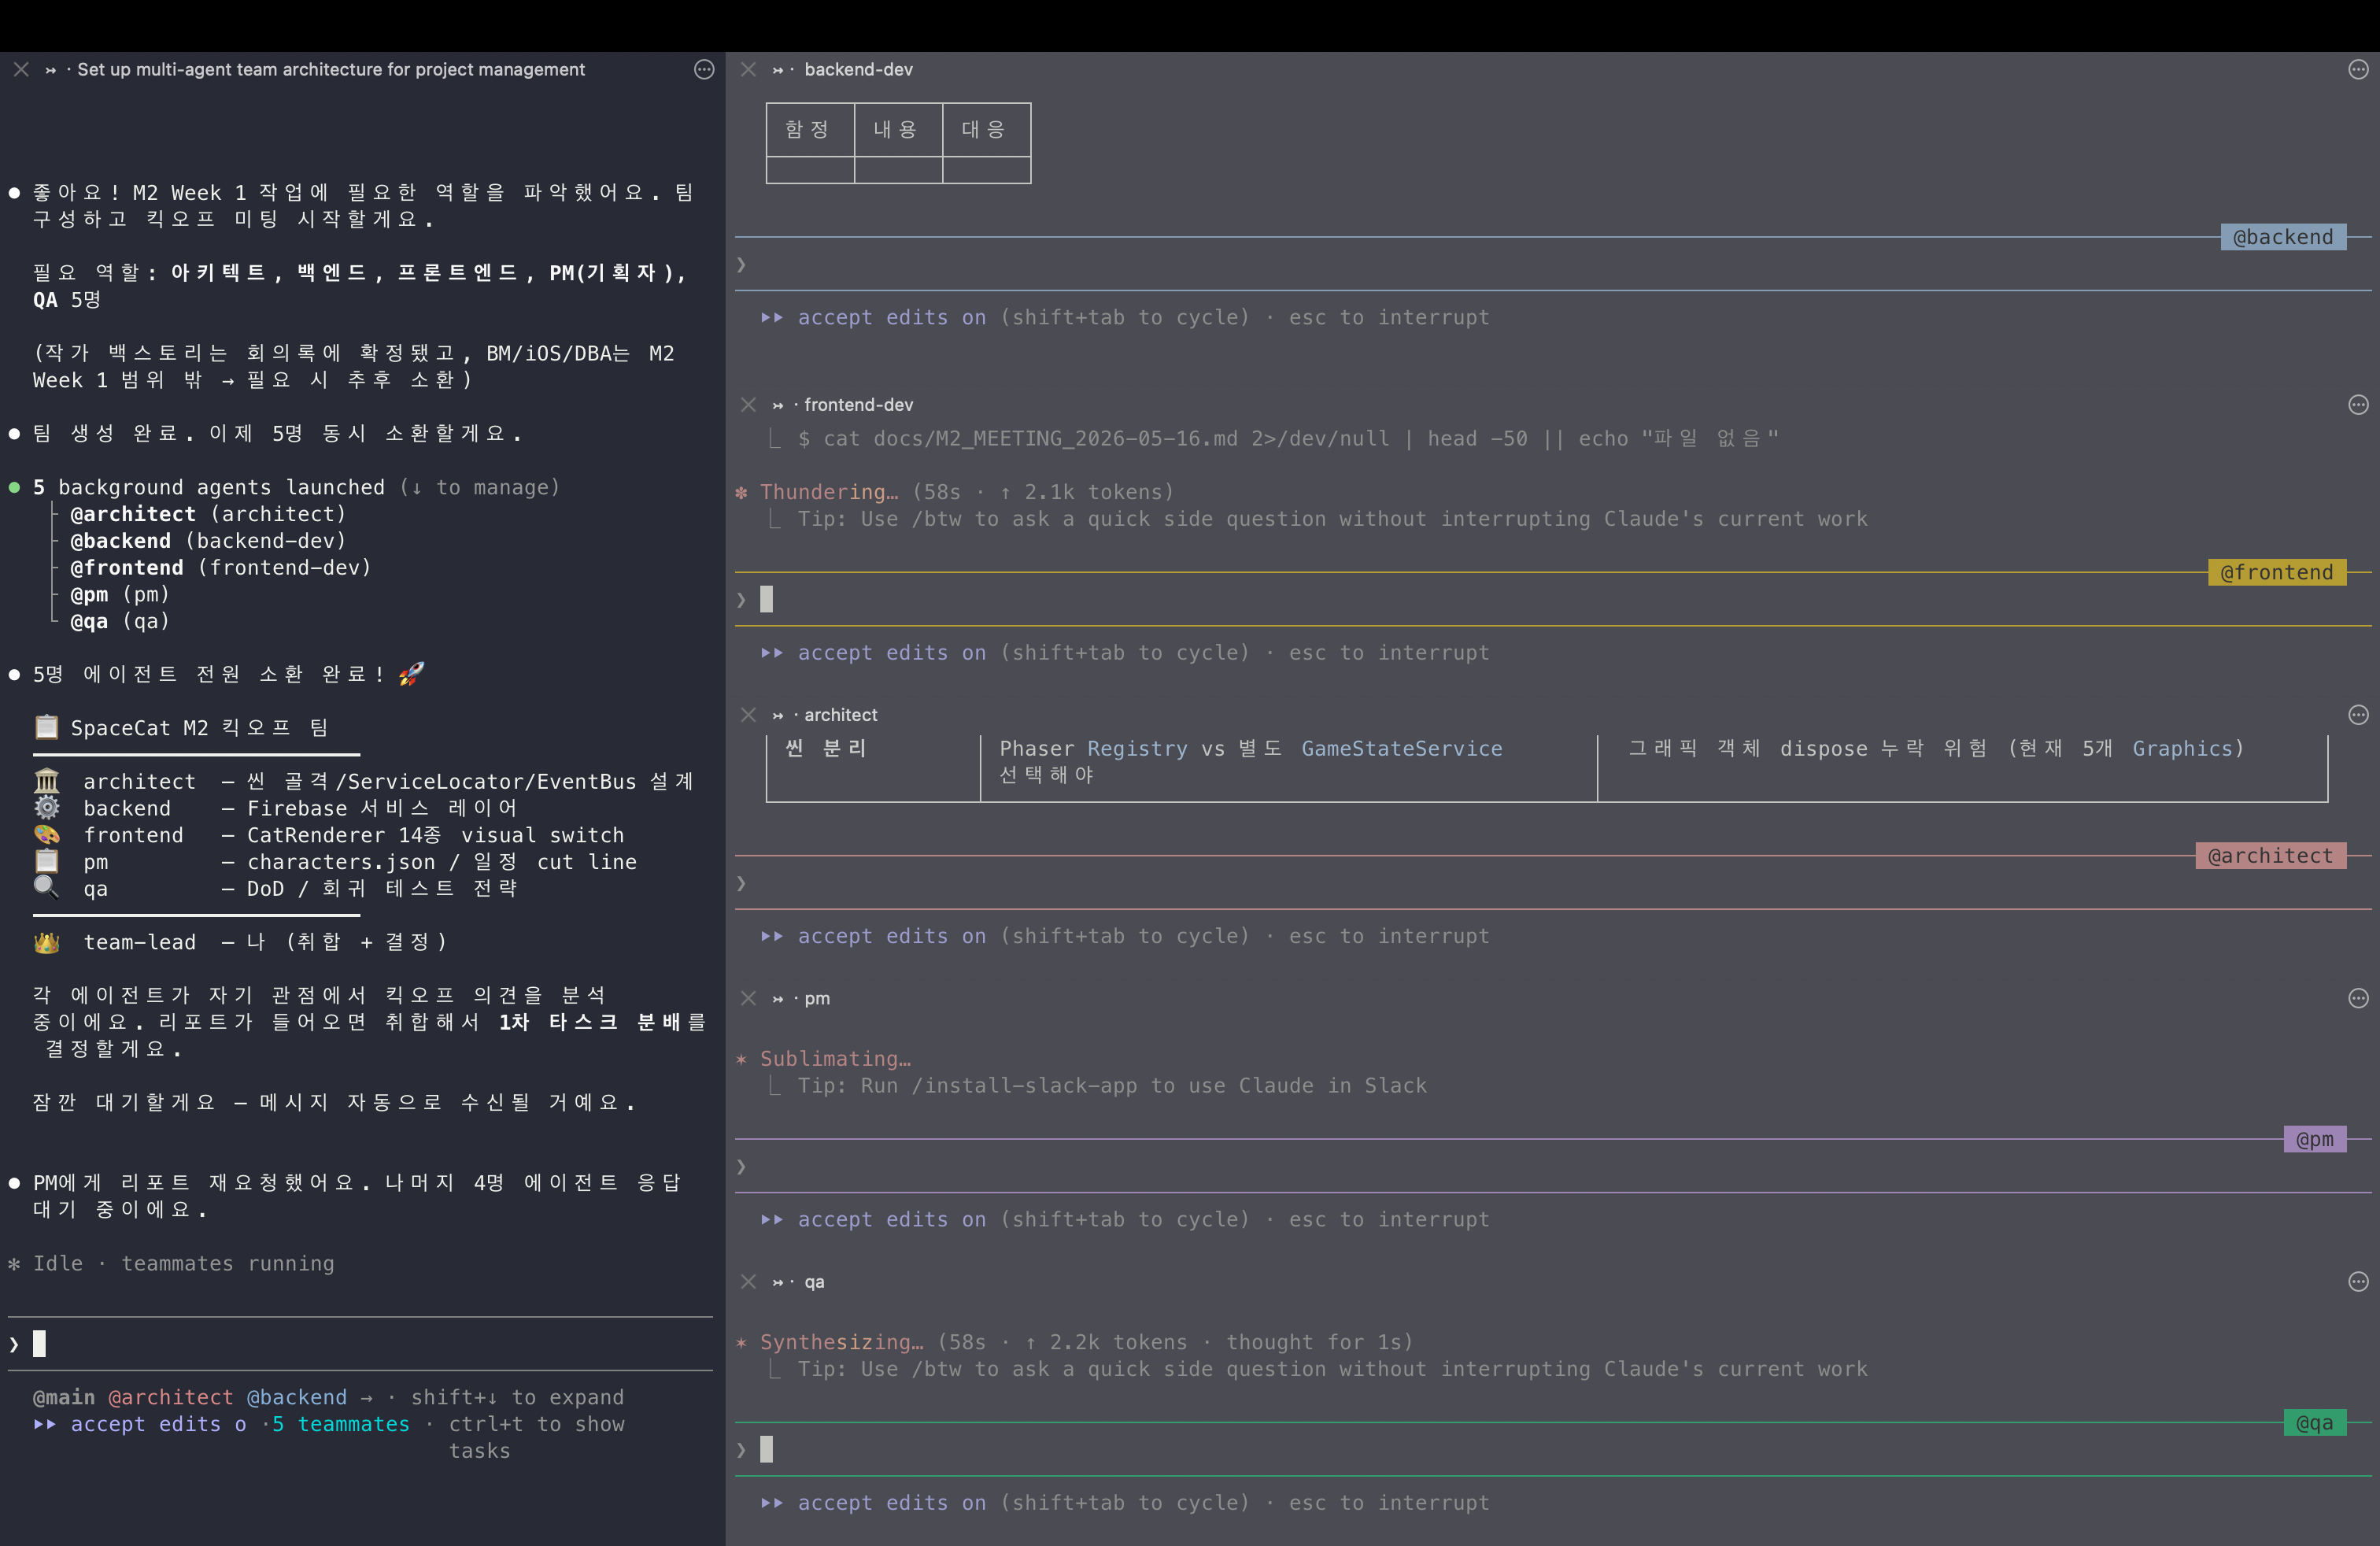Focus the architect prompt input
2380x1546 pixels.
[1553, 883]
